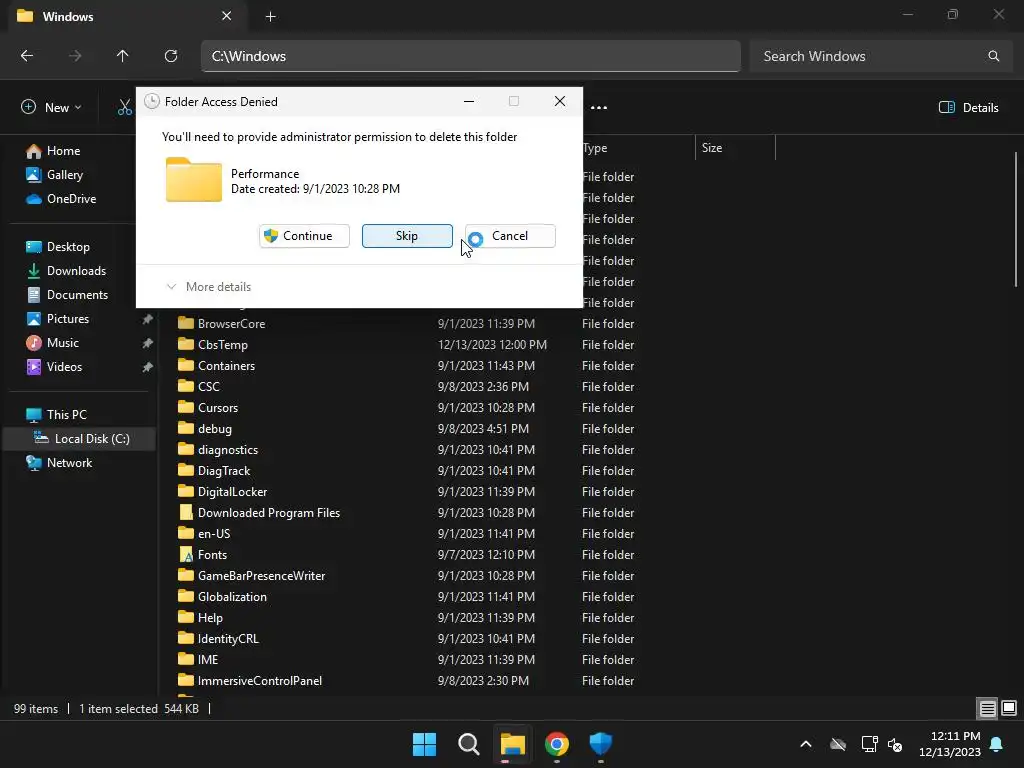This screenshot has height=768, width=1024.
Task: Click Continue in the Access Denied dialog
Action: (x=304, y=236)
